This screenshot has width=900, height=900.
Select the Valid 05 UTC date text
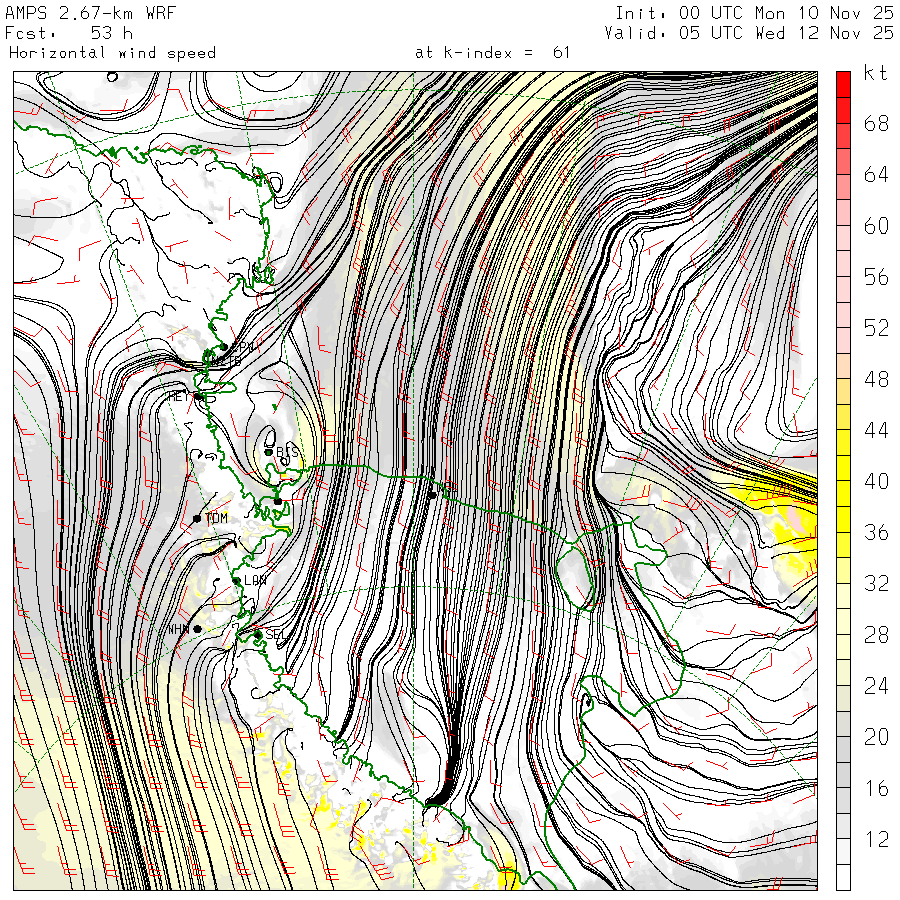(x=749, y=33)
